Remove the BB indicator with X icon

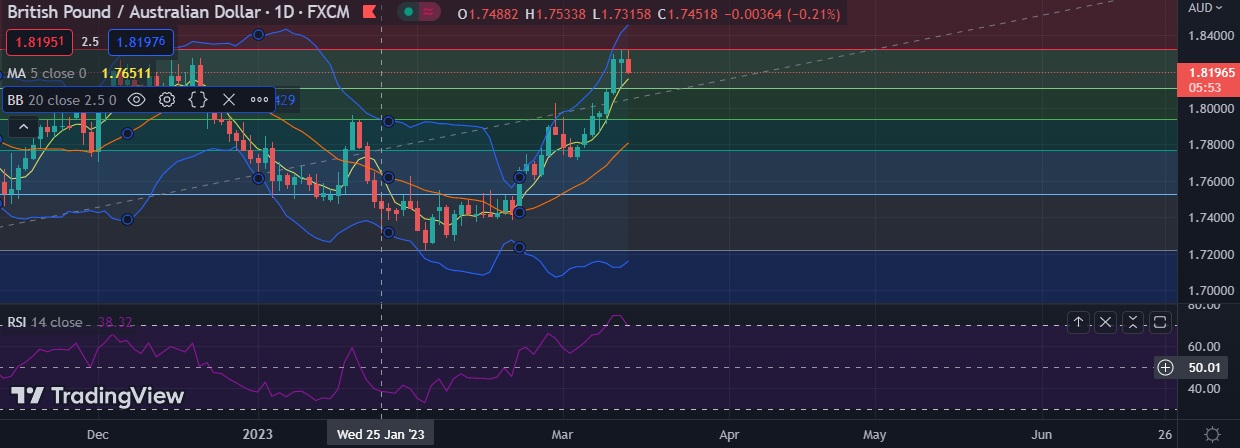[228, 100]
